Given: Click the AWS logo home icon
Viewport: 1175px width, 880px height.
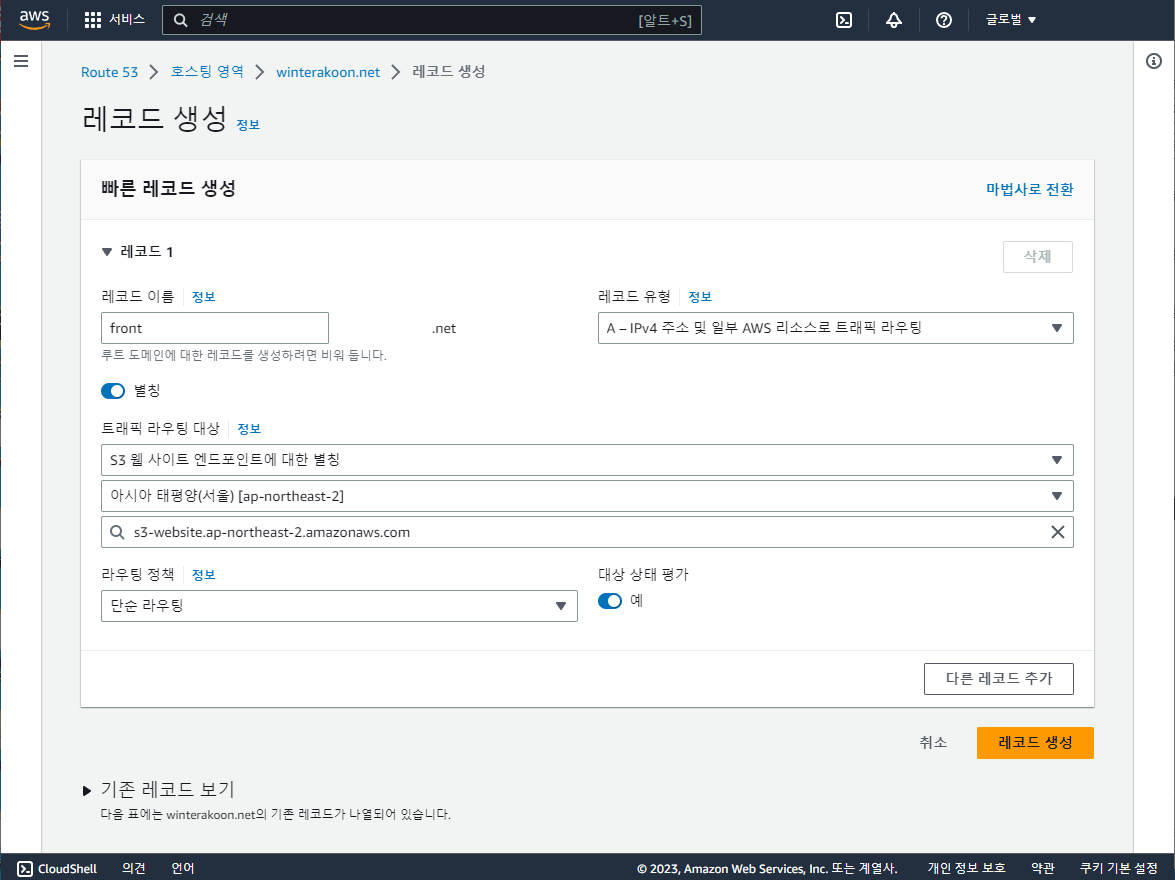Looking at the screenshot, I should [34, 19].
